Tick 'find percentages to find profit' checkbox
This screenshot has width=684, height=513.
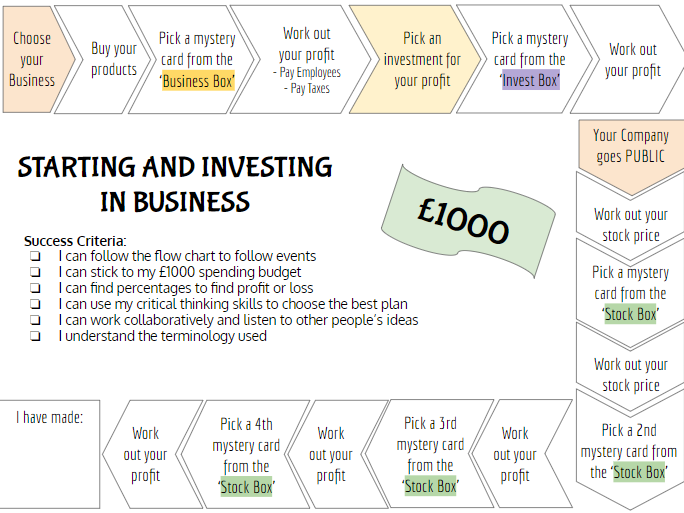[35, 288]
